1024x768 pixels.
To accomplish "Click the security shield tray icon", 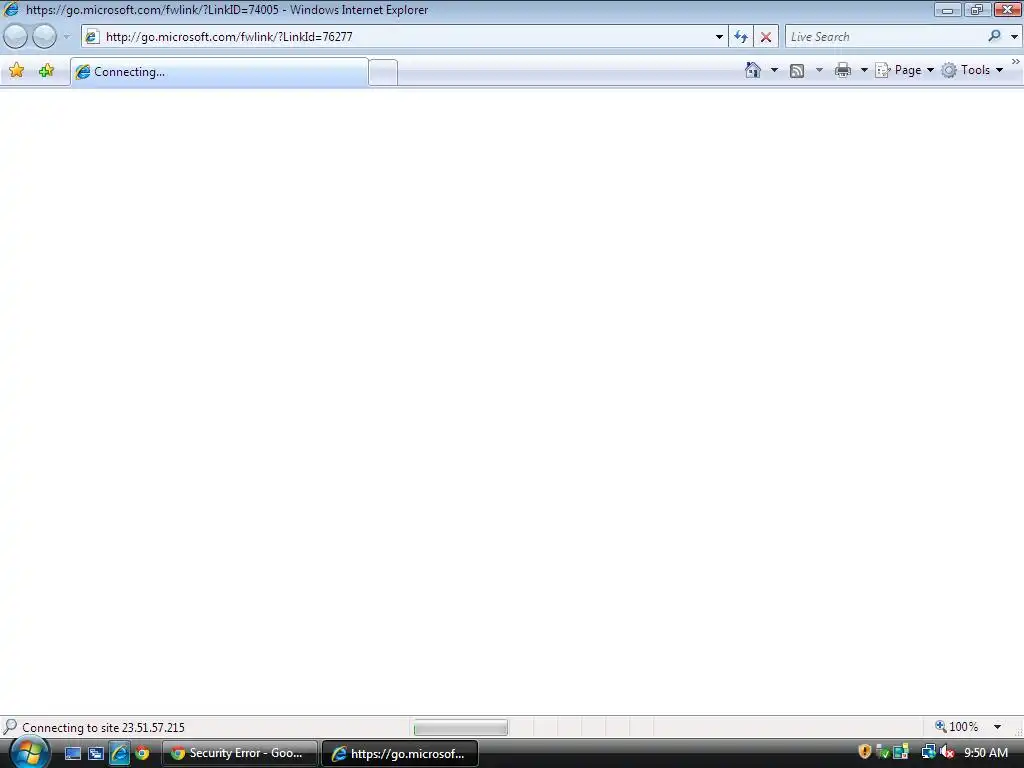I will (x=865, y=752).
